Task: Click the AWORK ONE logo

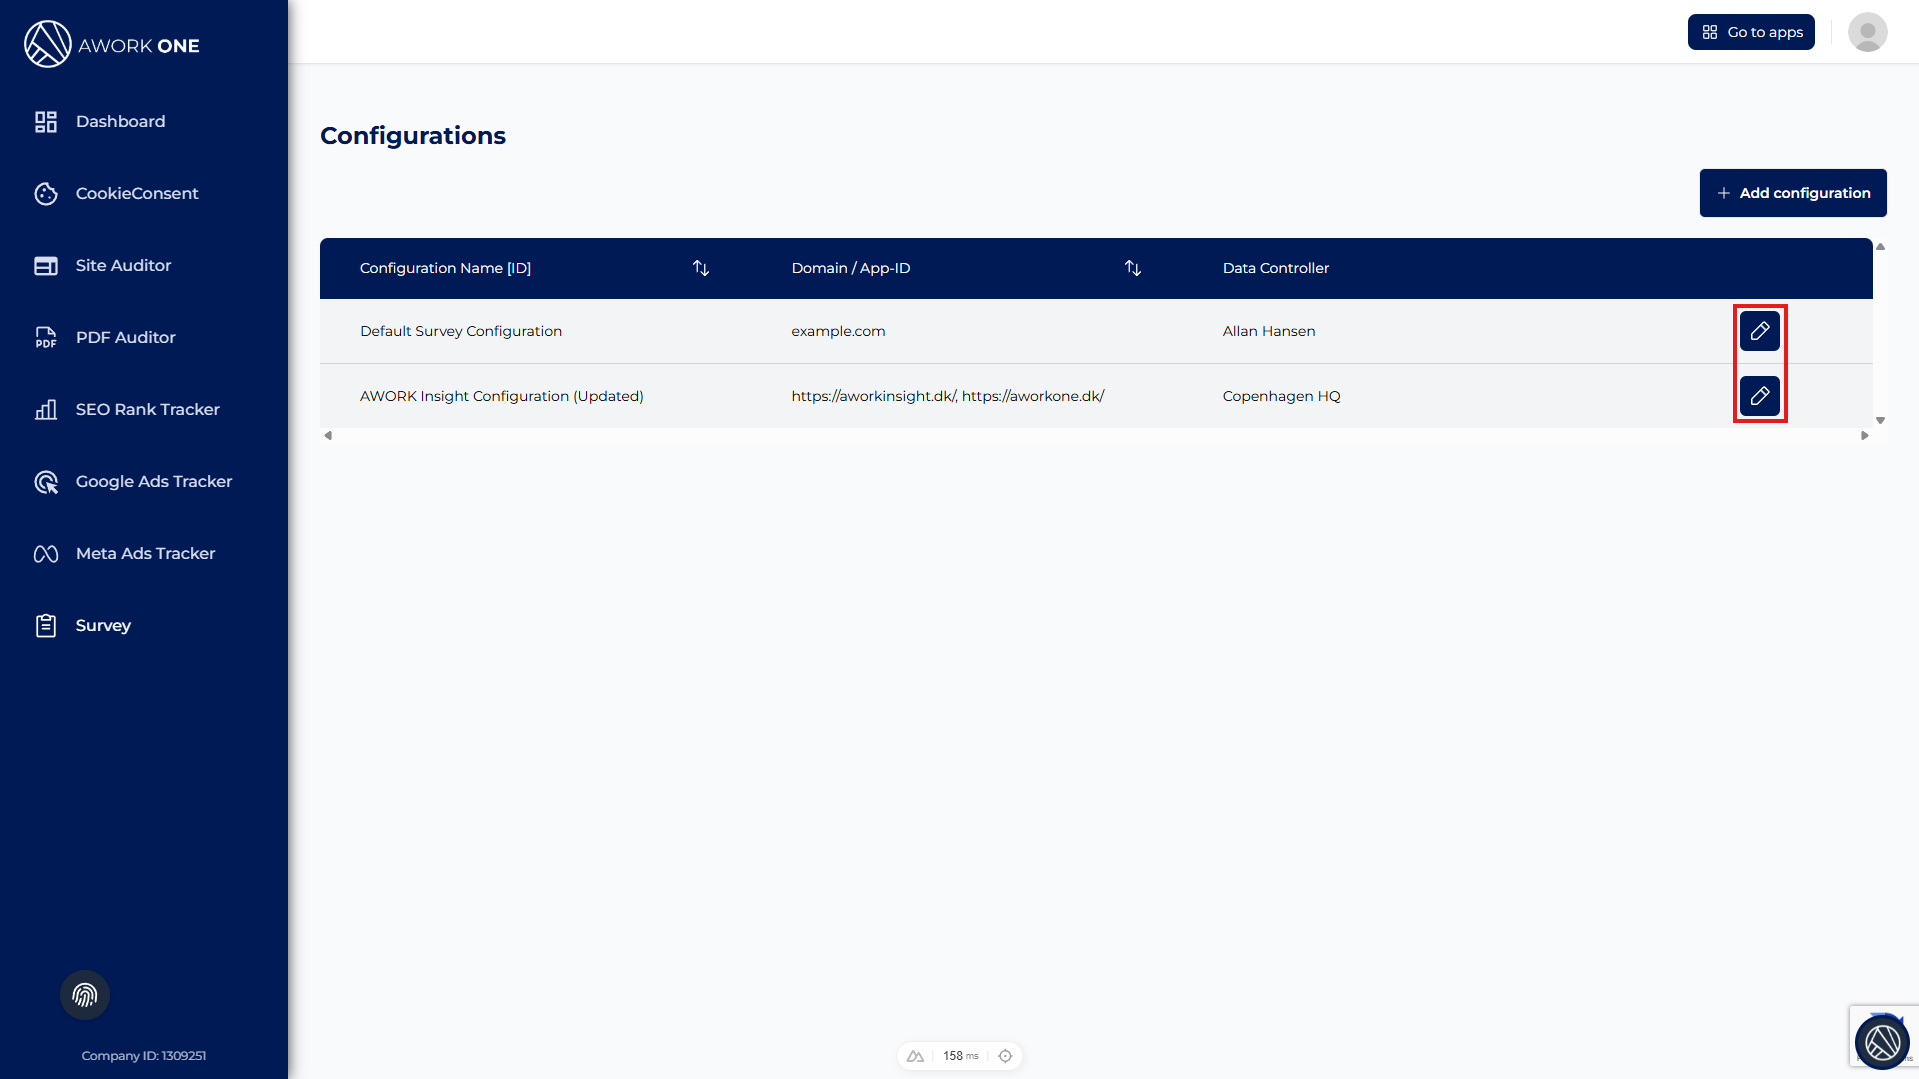Action: pos(112,45)
